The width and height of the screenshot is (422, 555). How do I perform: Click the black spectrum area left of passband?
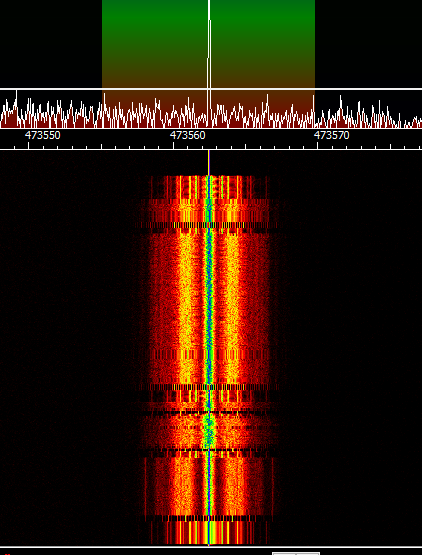click(x=51, y=44)
